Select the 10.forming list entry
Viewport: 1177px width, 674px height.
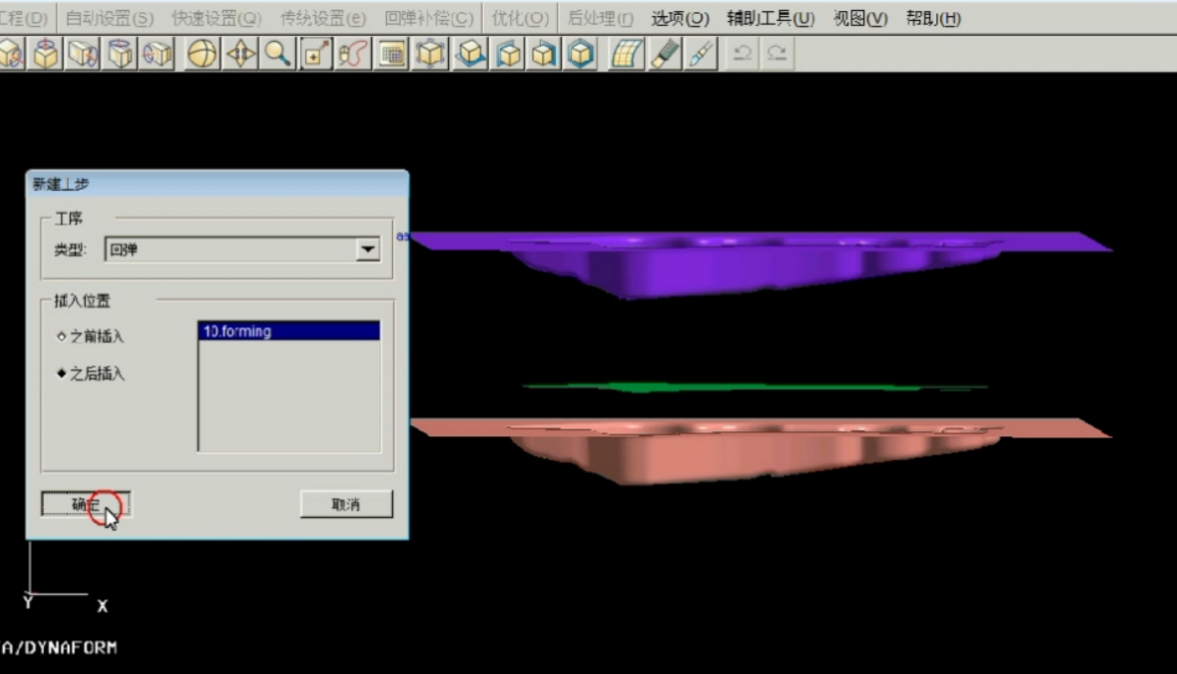[x=288, y=331]
